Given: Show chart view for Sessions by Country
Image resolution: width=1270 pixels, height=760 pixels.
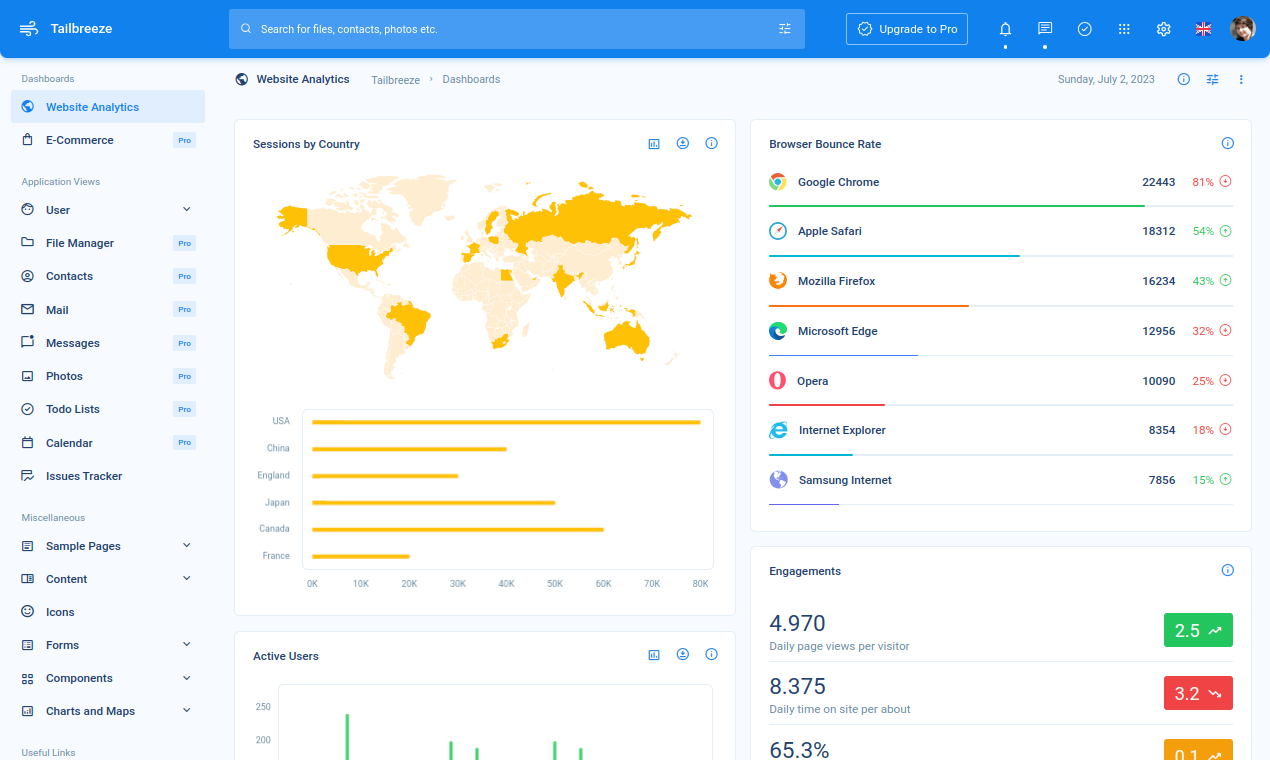Looking at the screenshot, I should pyautogui.click(x=654, y=144).
